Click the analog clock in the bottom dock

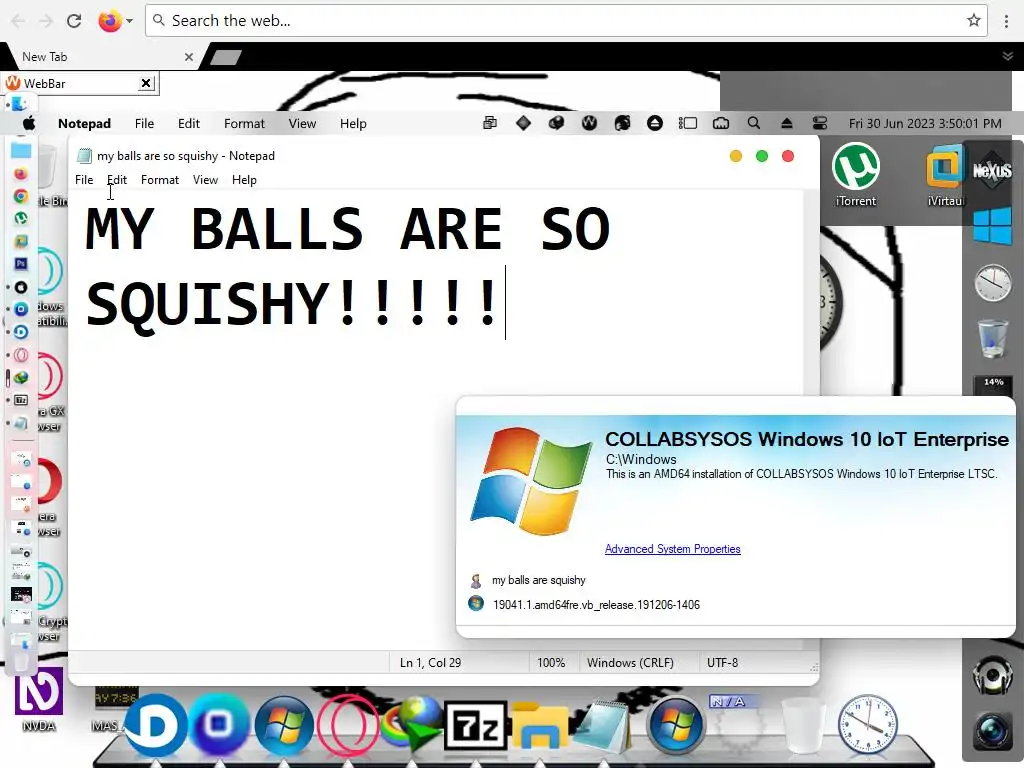[x=867, y=725]
